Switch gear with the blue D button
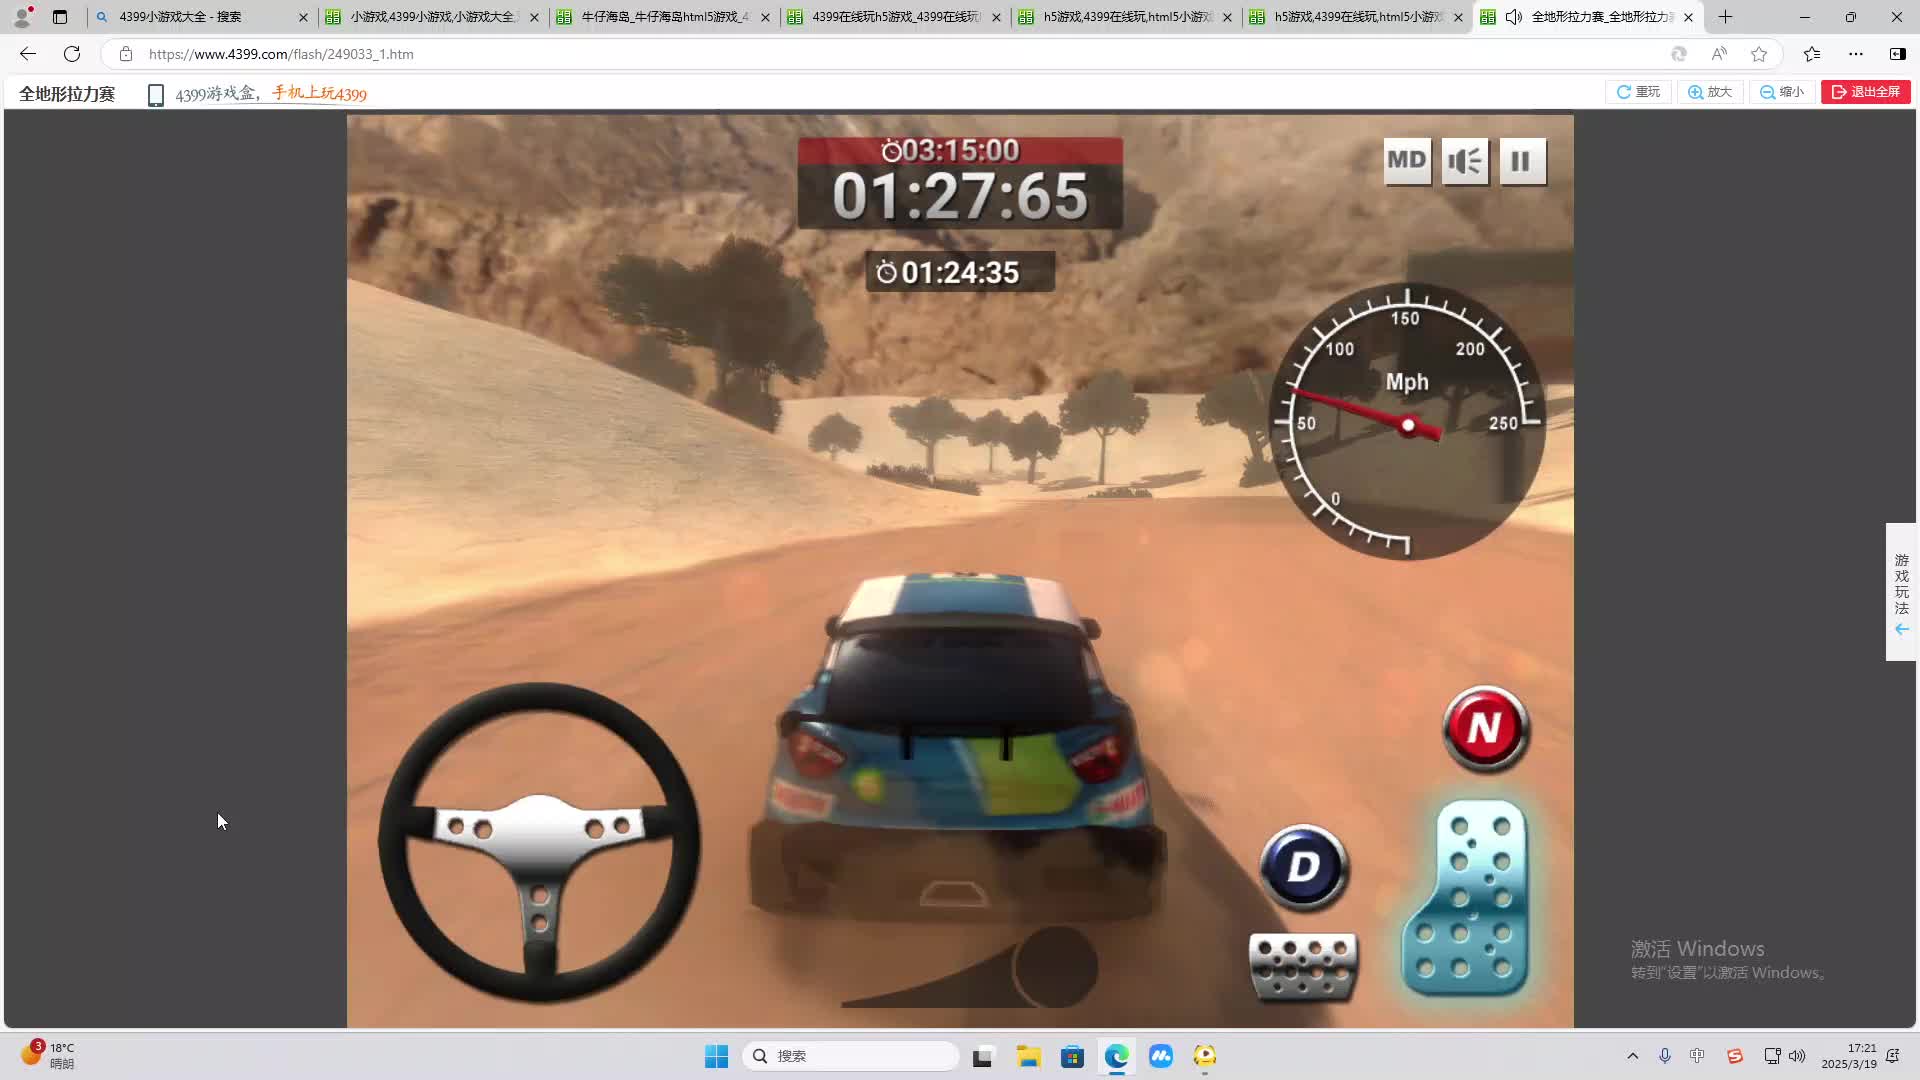 click(x=1303, y=866)
